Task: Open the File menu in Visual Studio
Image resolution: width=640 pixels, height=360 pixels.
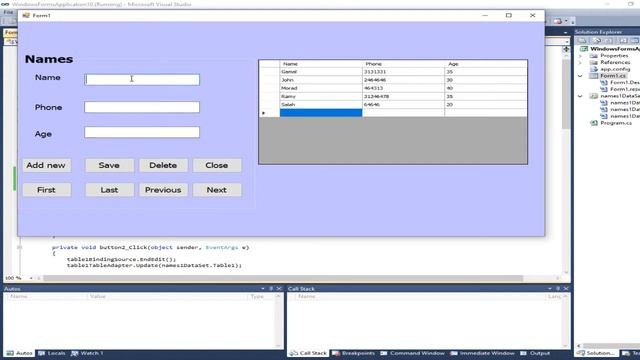Action: pyautogui.click(x=8, y=12)
